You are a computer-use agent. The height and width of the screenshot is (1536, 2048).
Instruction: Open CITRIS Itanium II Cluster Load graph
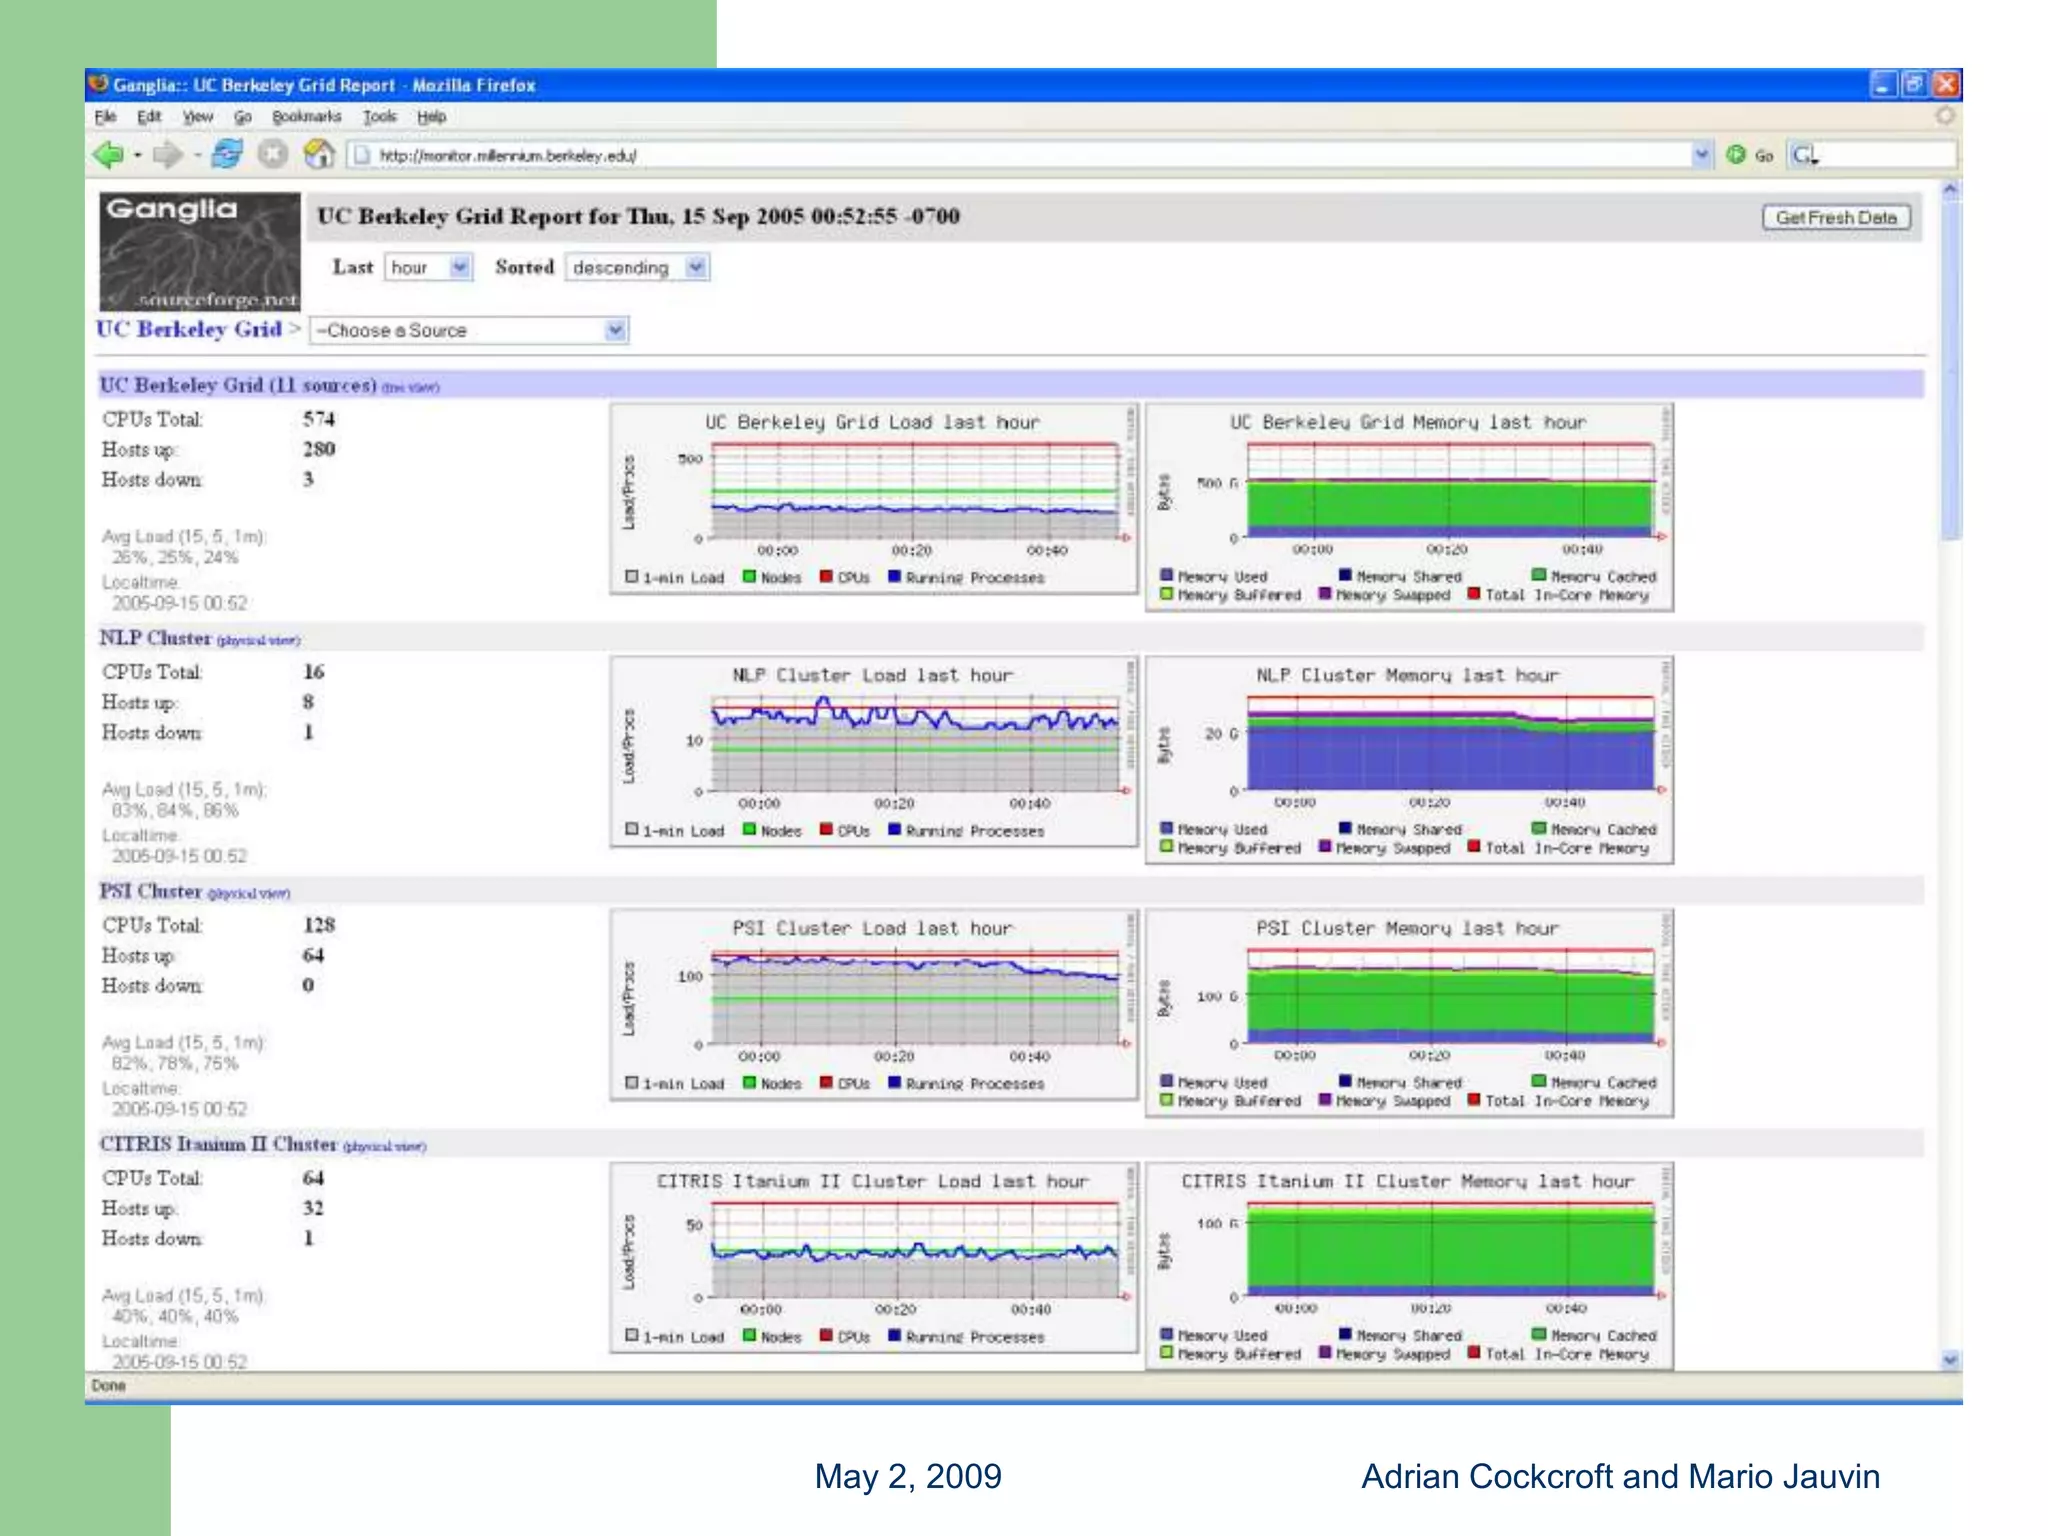[x=874, y=1258]
